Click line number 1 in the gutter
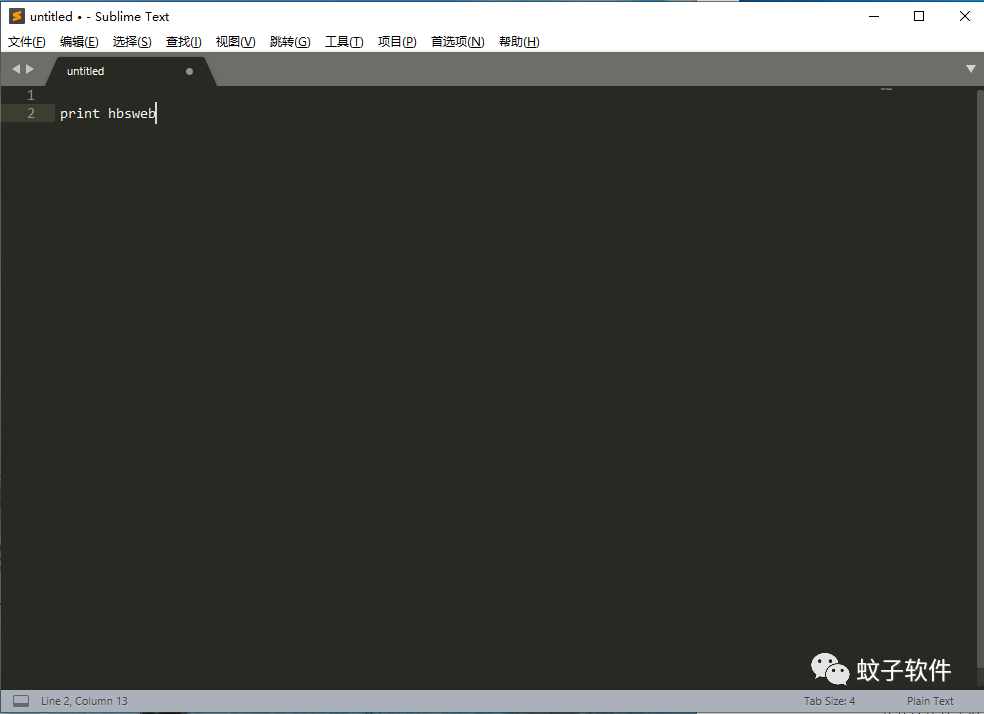This screenshot has width=984, height=714. point(31,95)
